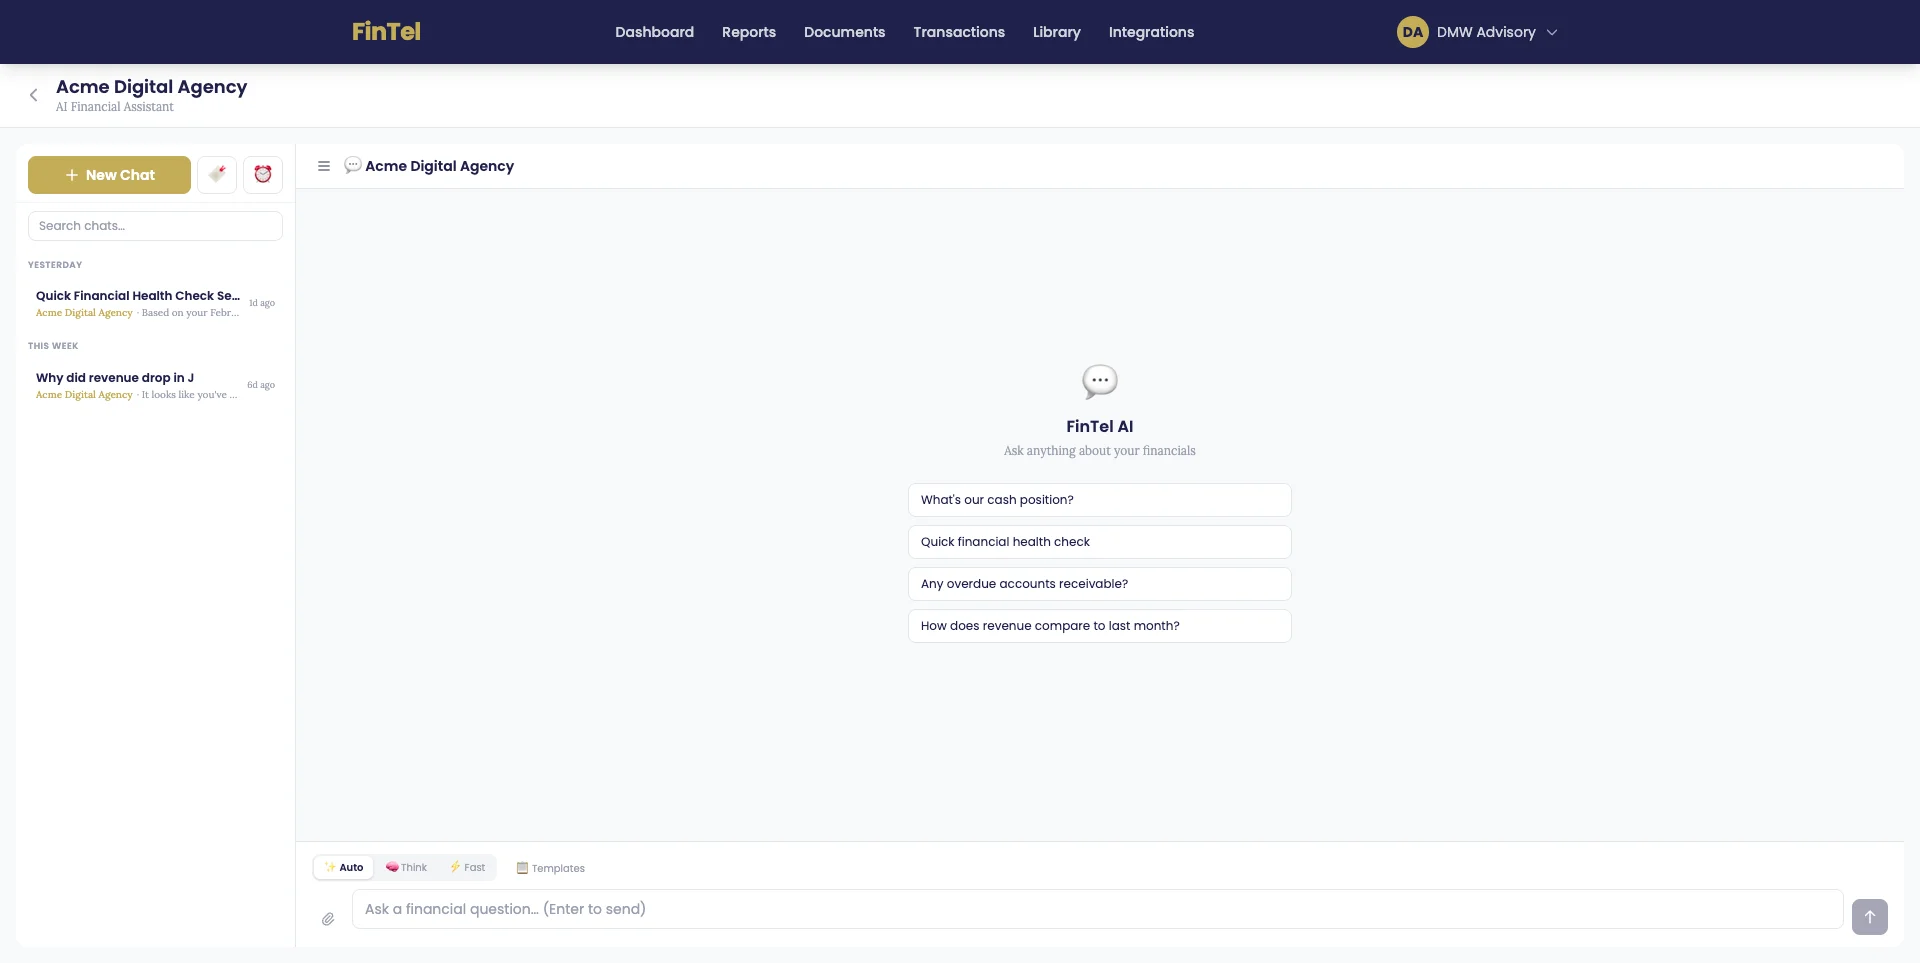Collapse the THIS WEEK section
The width and height of the screenshot is (1920, 963).
coord(53,345)
